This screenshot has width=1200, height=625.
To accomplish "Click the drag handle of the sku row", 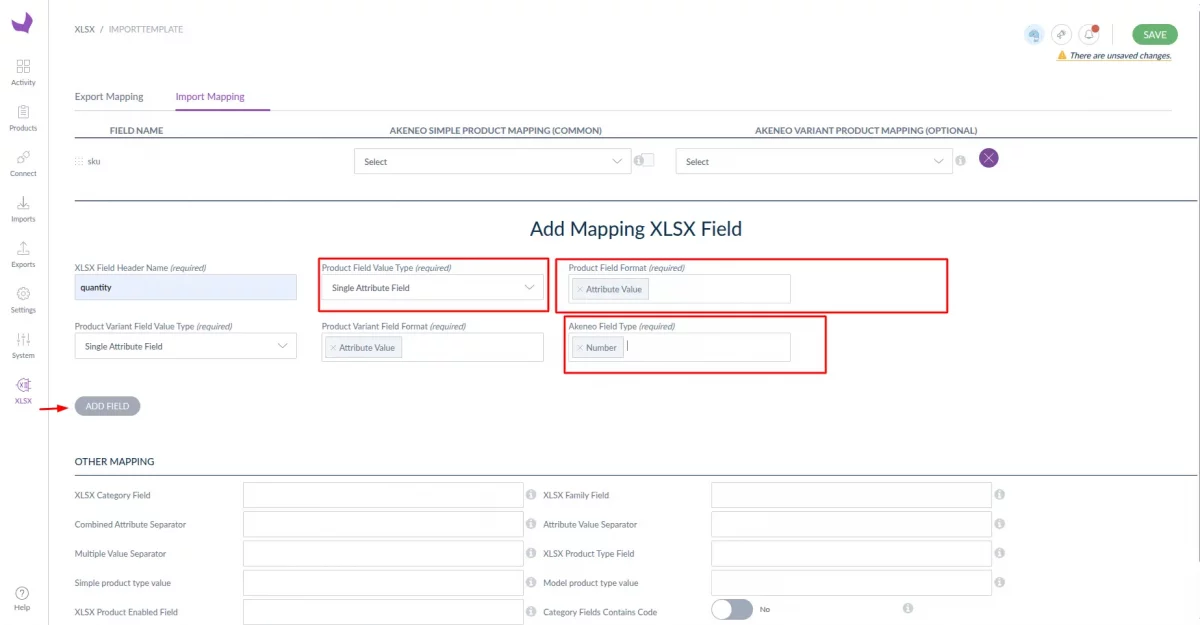I will click(x=79, y=161).
